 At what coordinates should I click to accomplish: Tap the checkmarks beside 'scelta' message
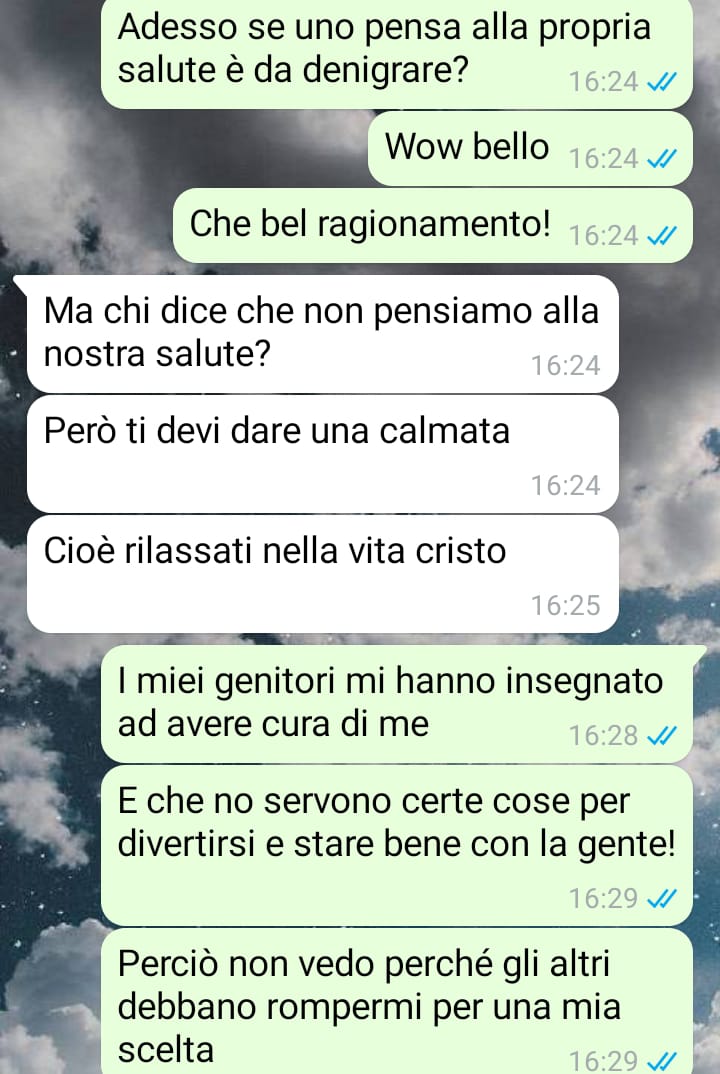pyautogui.click(x=662, y=1061)
